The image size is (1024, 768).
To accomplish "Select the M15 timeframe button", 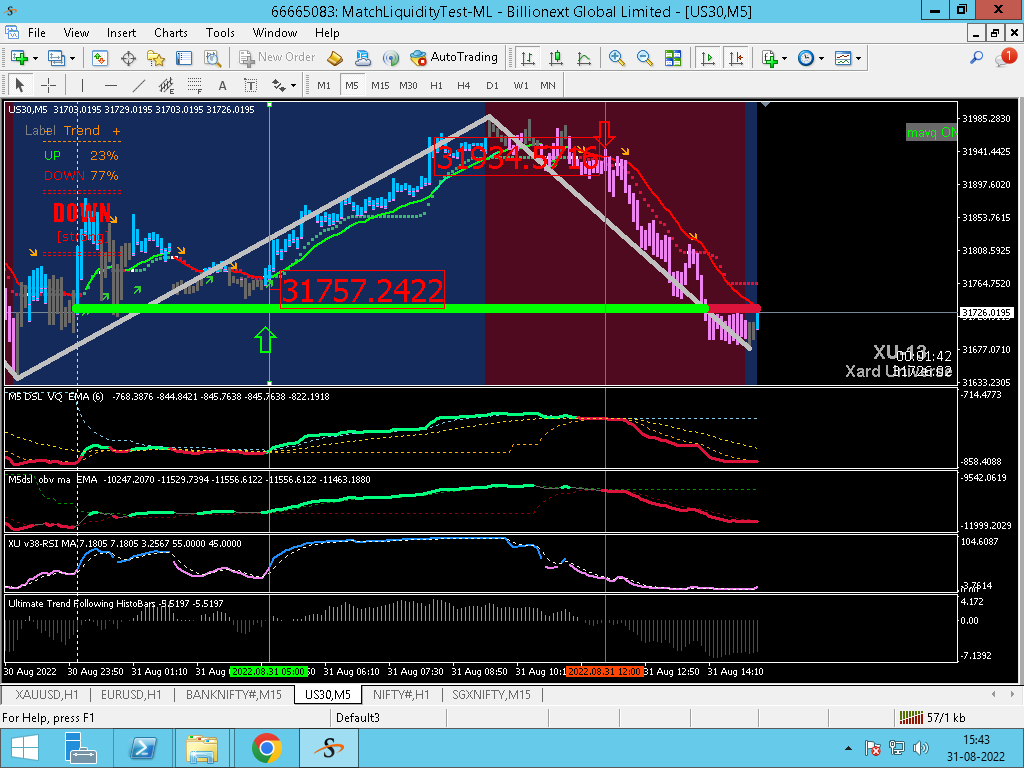I will [380, 85].
